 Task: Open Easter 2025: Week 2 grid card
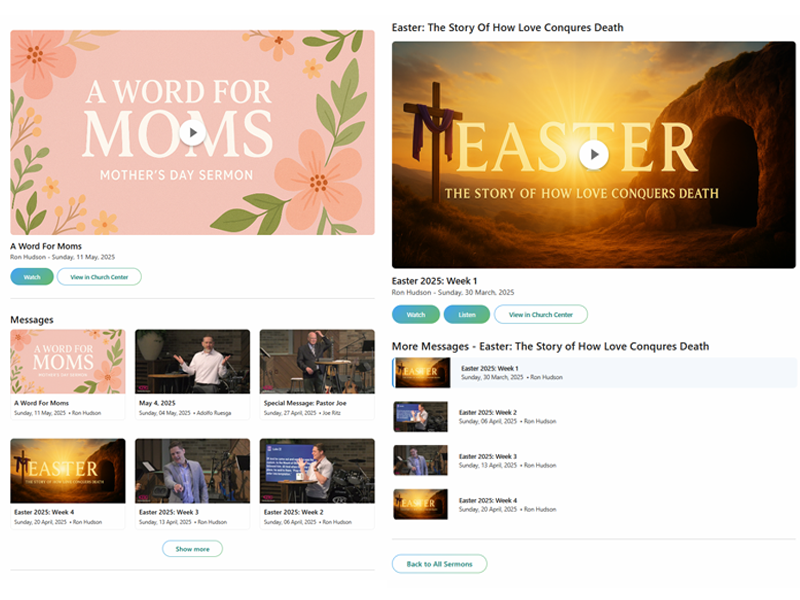317,484
